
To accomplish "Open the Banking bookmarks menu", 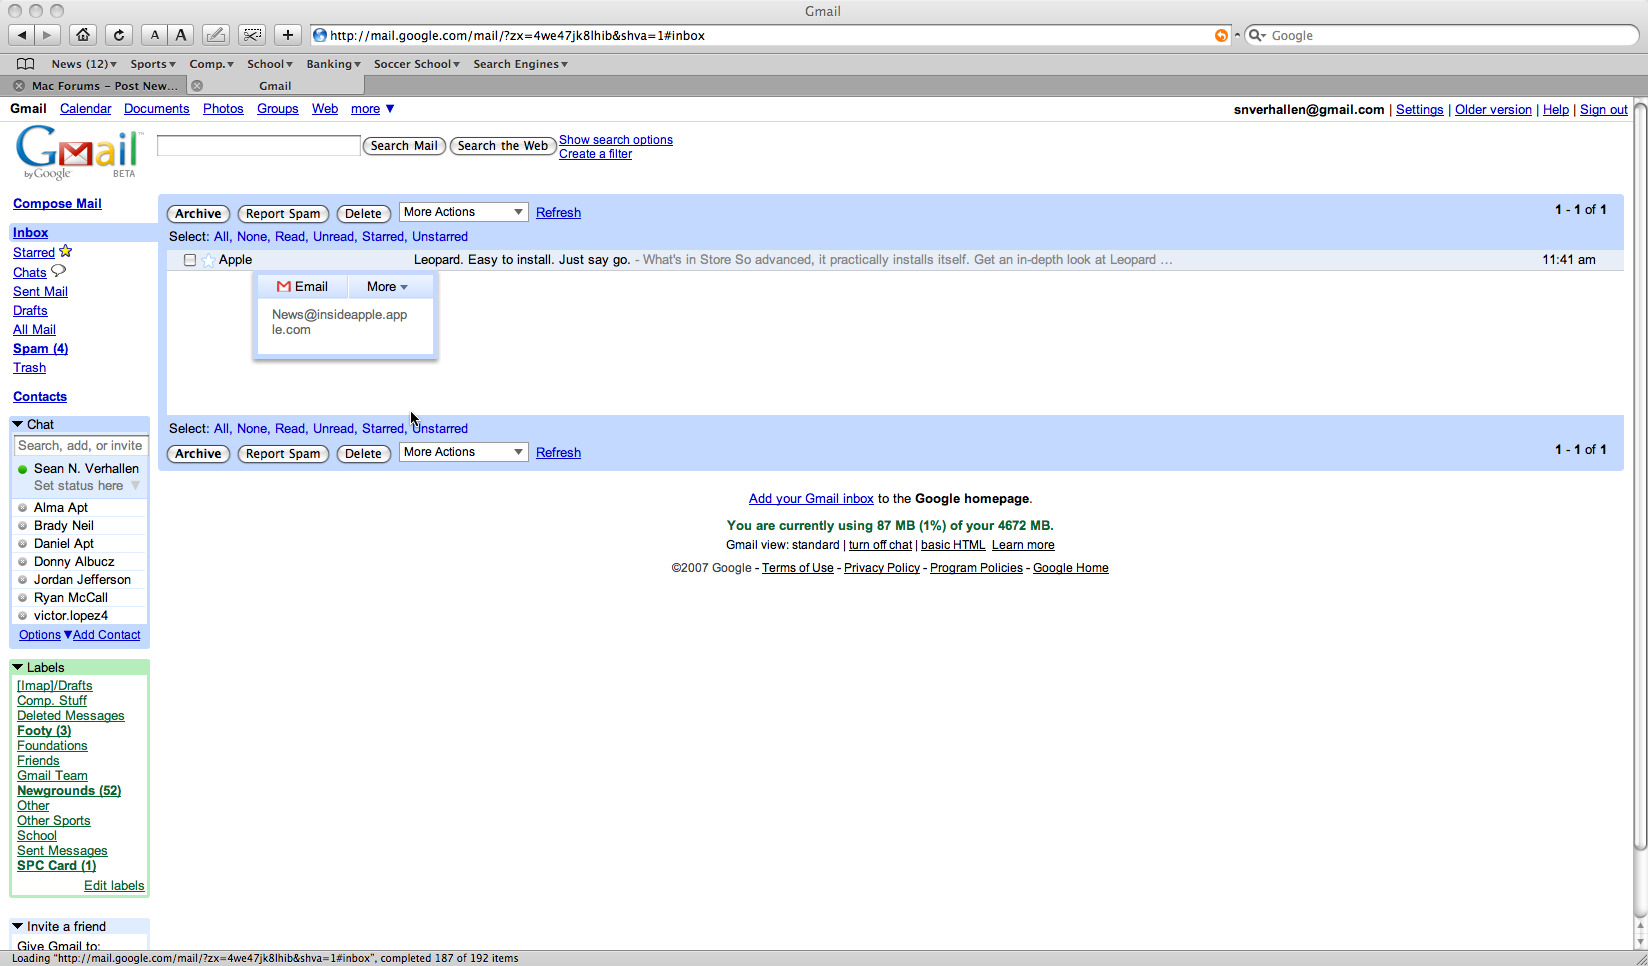I will [334, 64].
